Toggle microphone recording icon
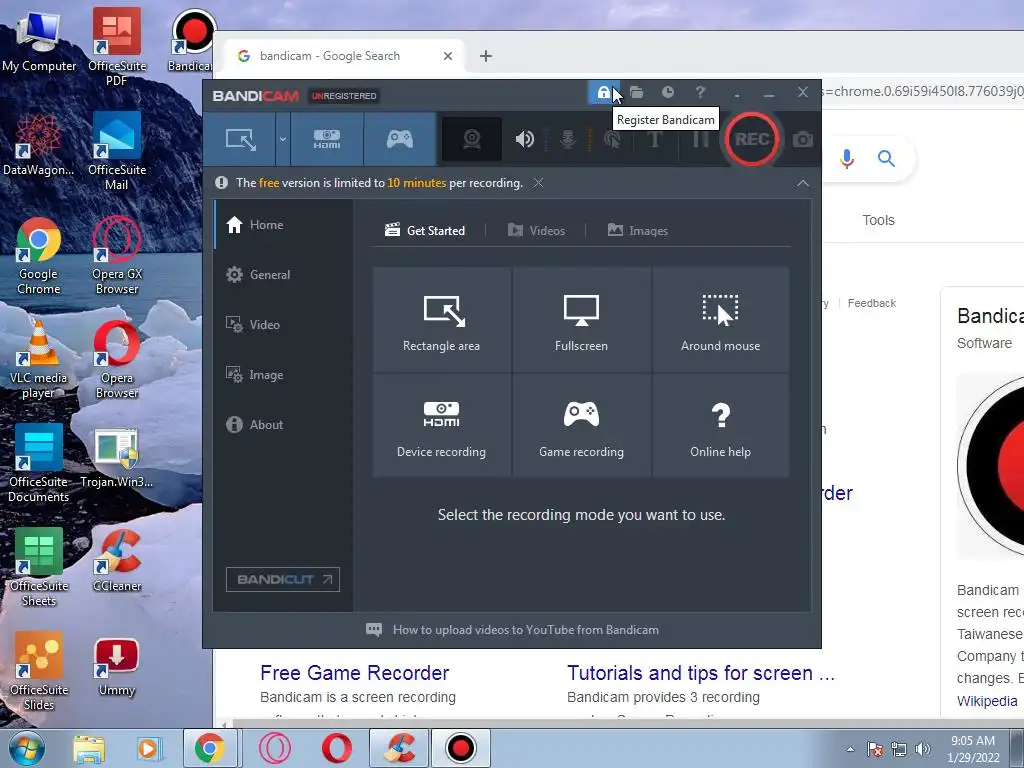This screenshot has width=1024, height=768. point(568,139)
